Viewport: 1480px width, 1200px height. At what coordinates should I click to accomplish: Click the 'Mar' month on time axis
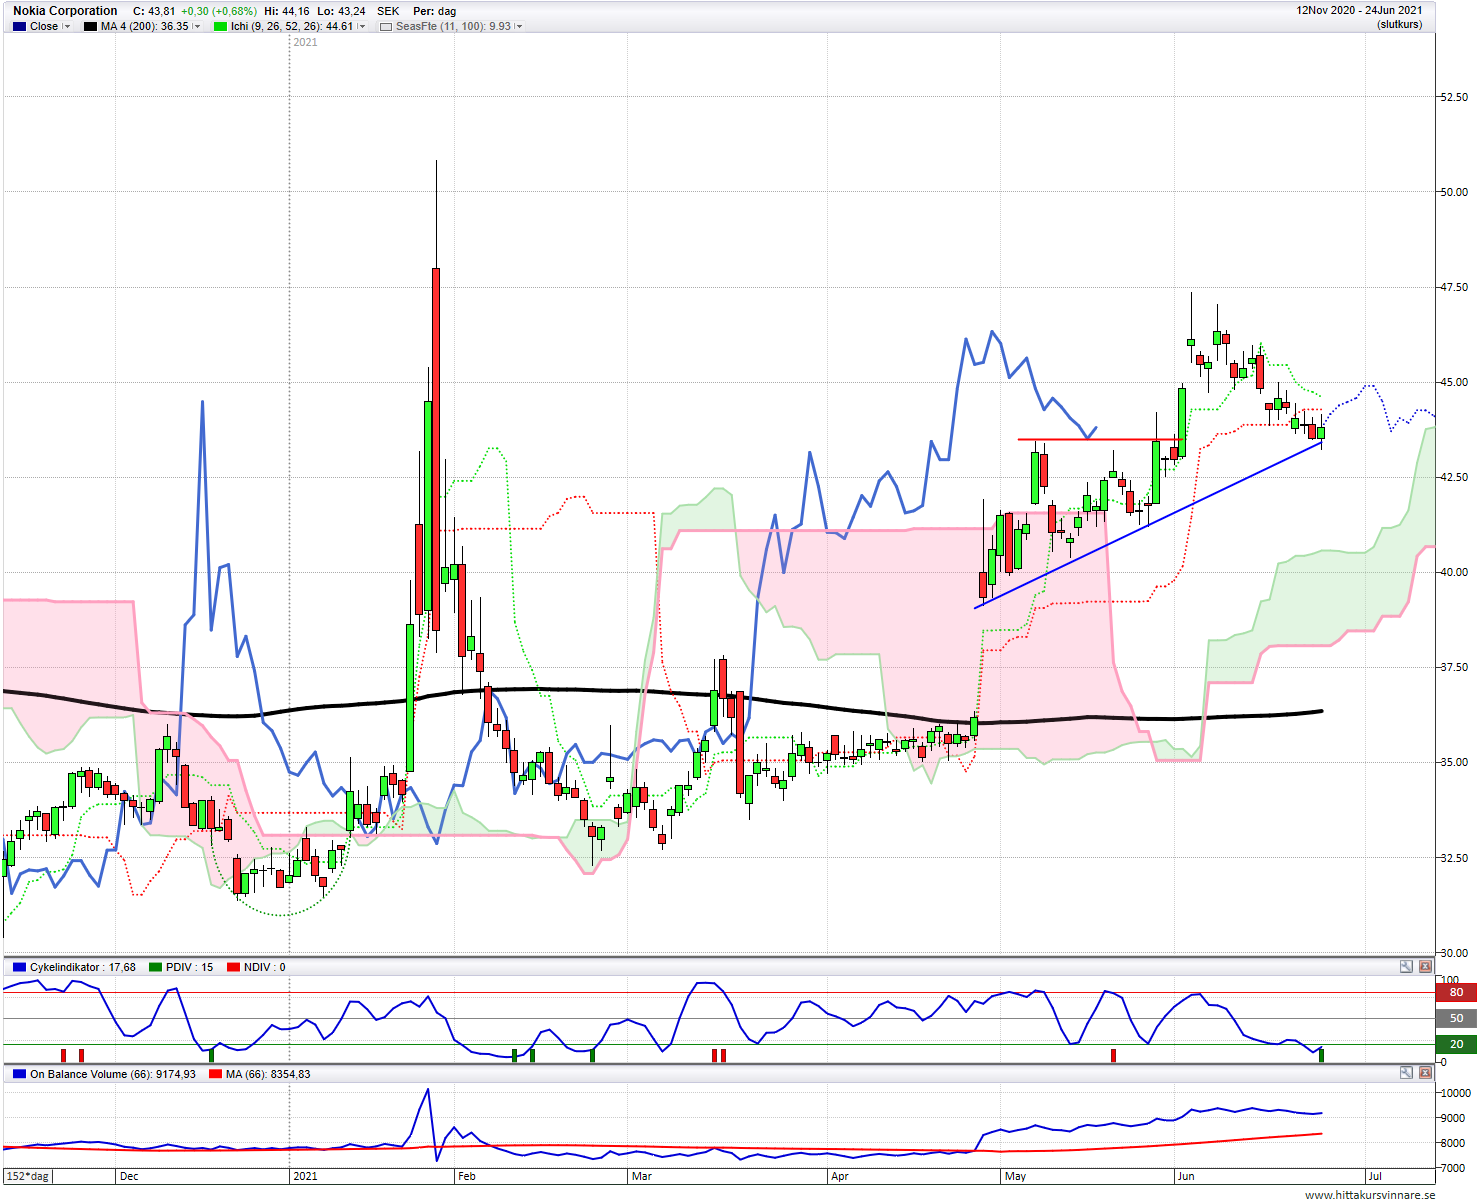click(642, 1176)
